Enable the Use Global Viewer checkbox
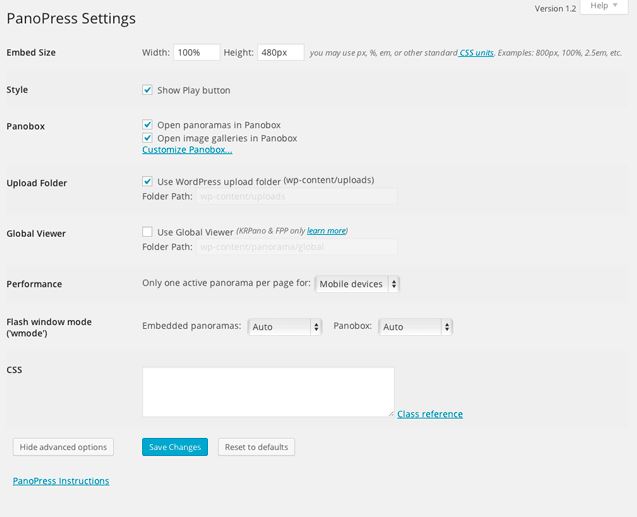The image size is (637, 517). tap(147, 232)
